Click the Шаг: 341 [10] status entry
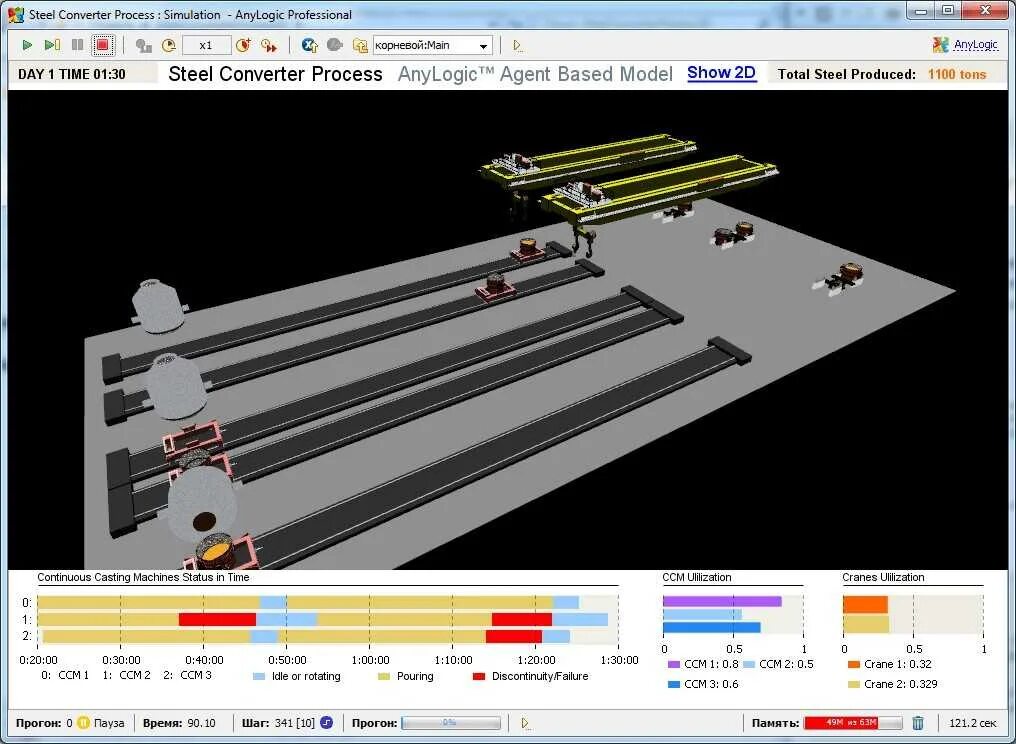 tap(278, 723)
